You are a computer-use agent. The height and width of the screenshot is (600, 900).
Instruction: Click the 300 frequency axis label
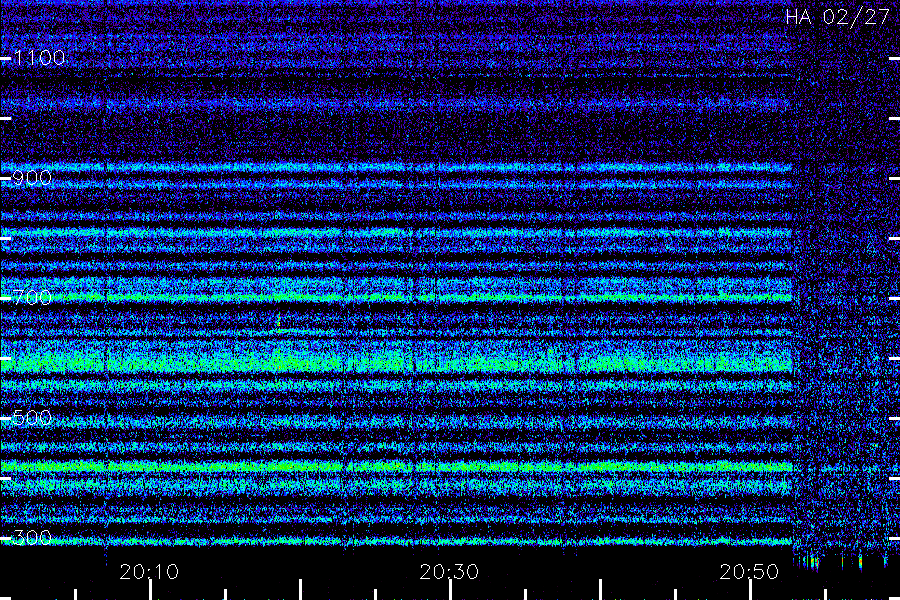click(x=32, y=537)
